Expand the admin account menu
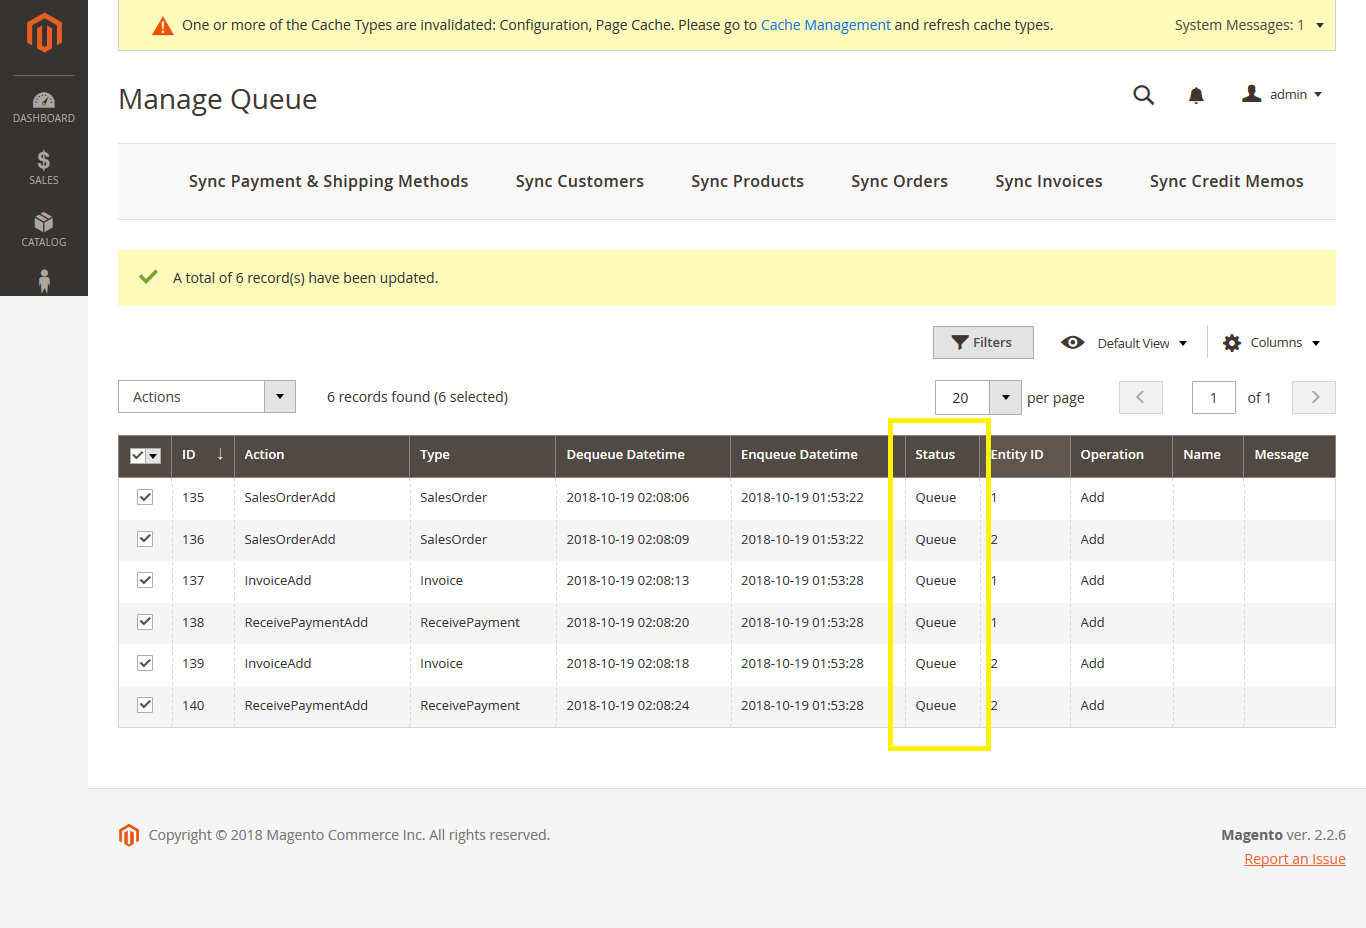The width and height of the screenshot is (1366, 928). click(1283, 95)
